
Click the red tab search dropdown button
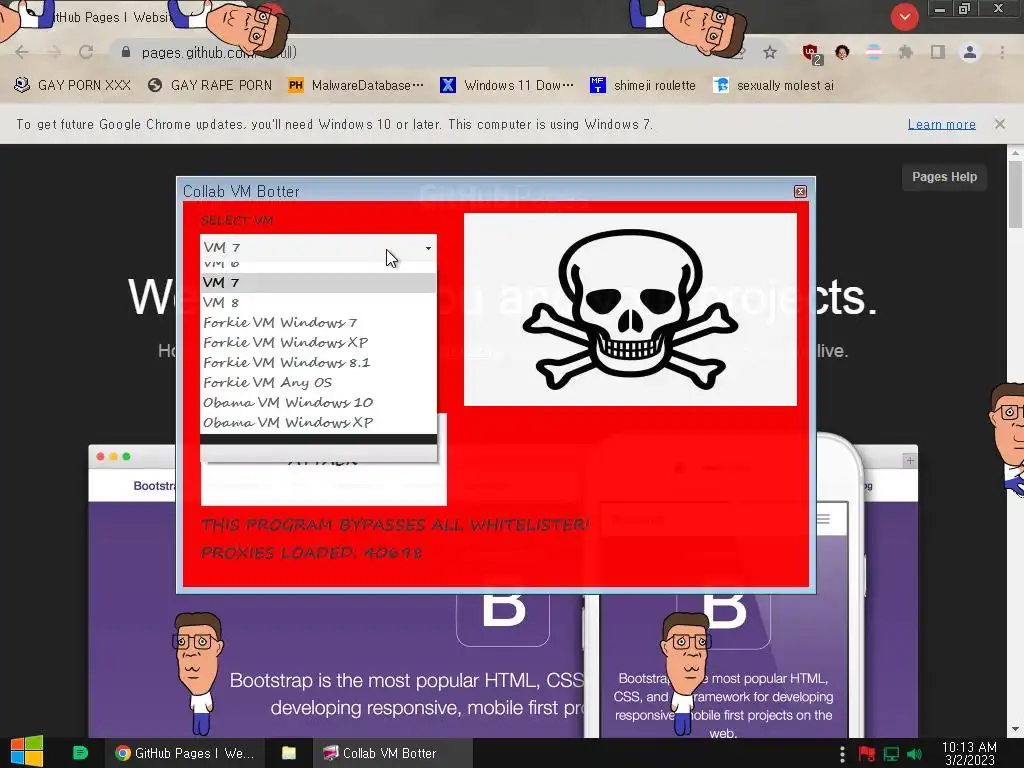click(x=904, y=17)
